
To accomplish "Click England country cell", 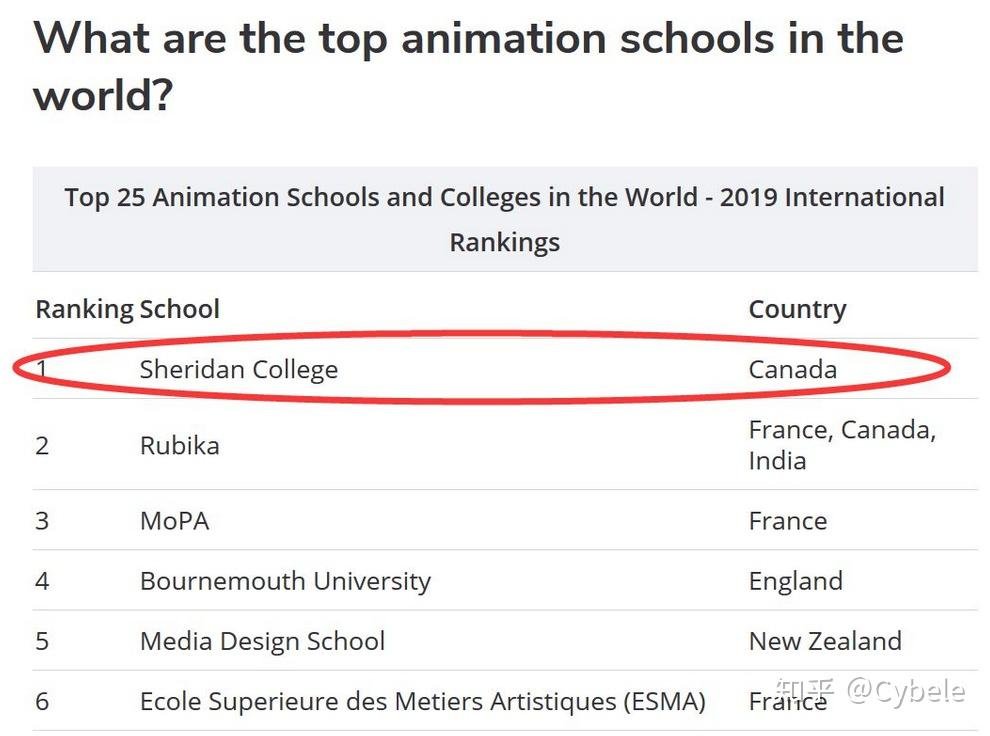I will (796, 581).
